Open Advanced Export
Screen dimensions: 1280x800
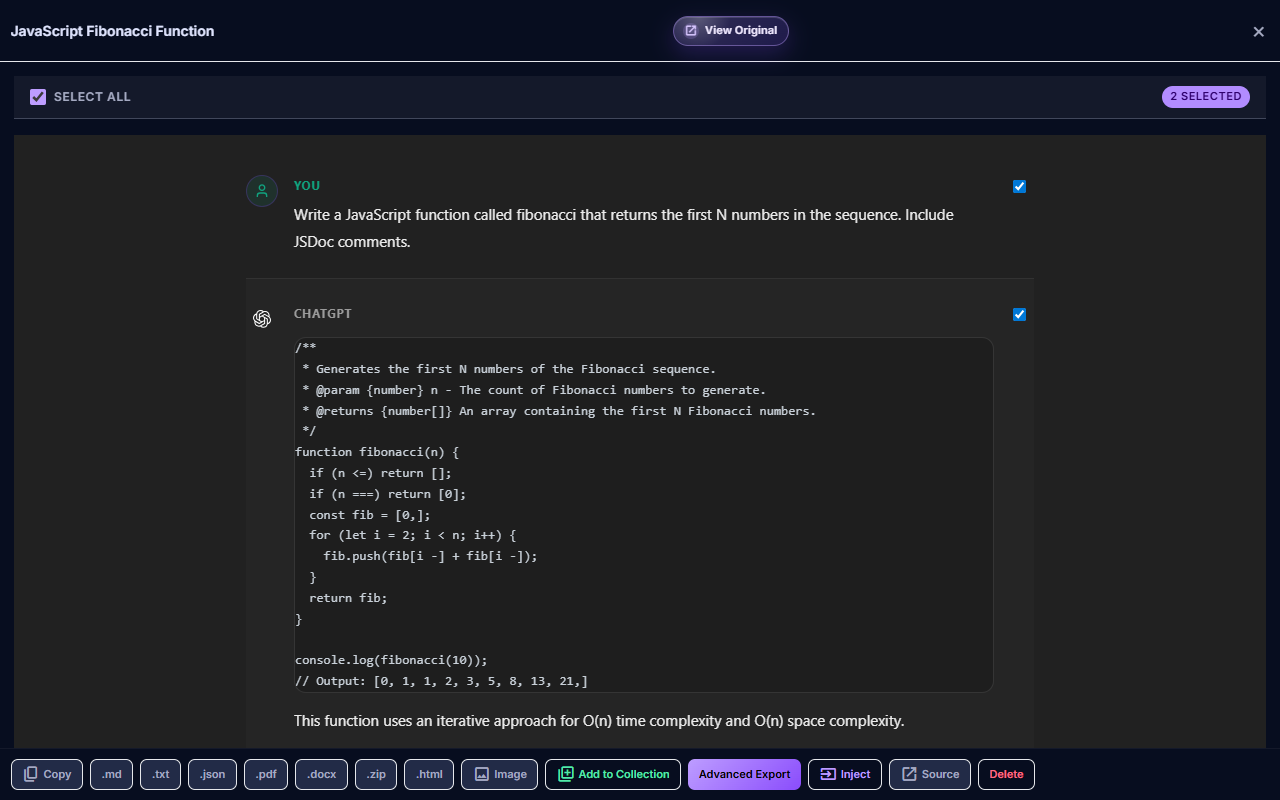[744, 774]
